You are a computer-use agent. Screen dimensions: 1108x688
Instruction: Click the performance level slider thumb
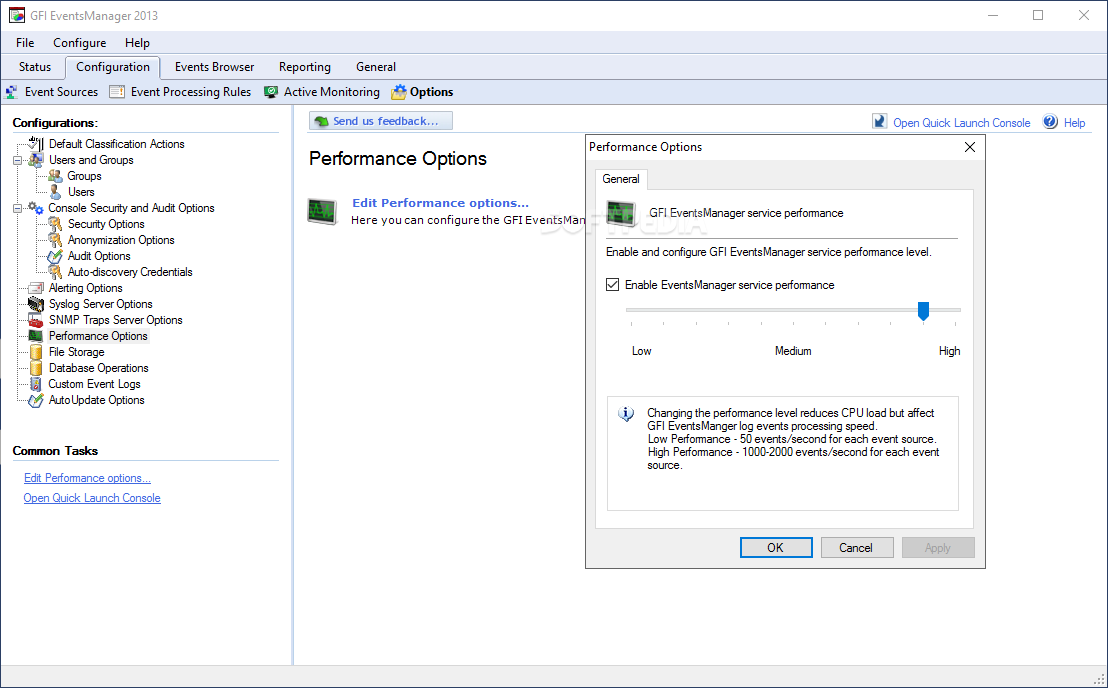tap(923, 311)
